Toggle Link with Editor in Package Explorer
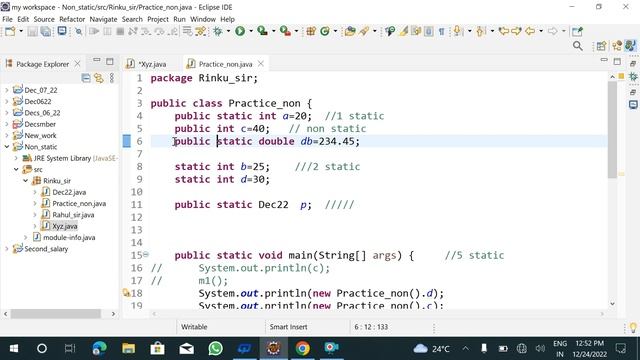 click(x=99, y=78)
